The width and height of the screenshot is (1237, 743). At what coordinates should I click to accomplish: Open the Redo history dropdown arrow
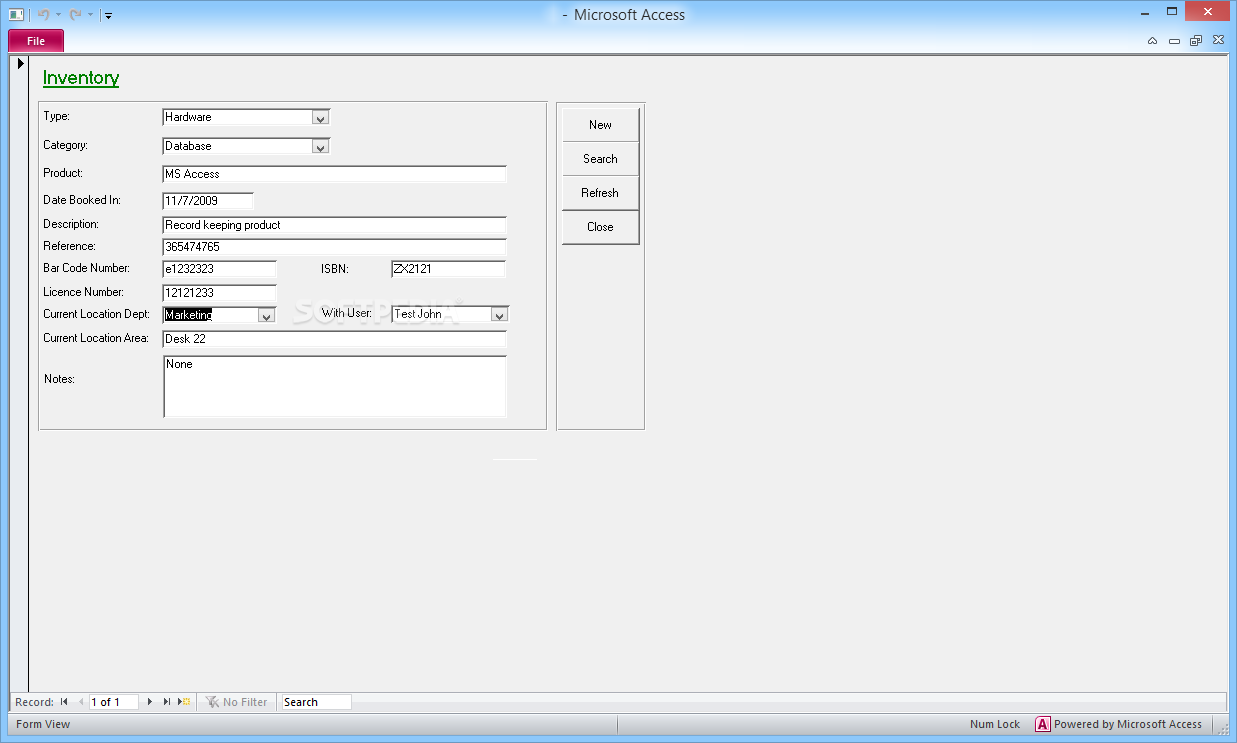pos(90,15)
